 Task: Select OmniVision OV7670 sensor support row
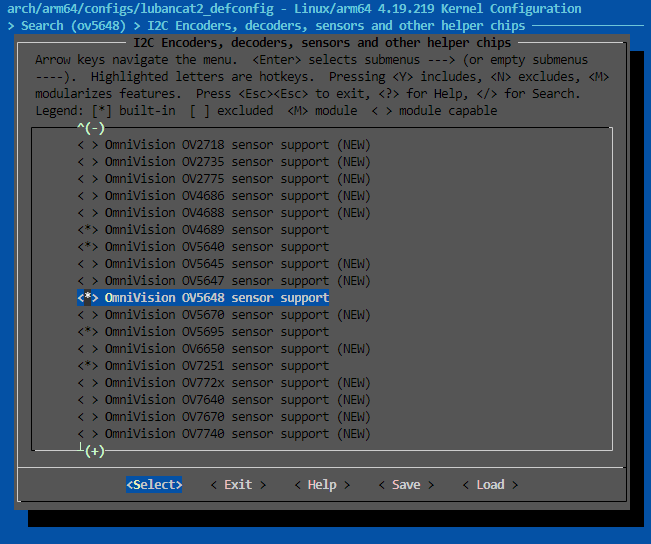coord(224,417)
